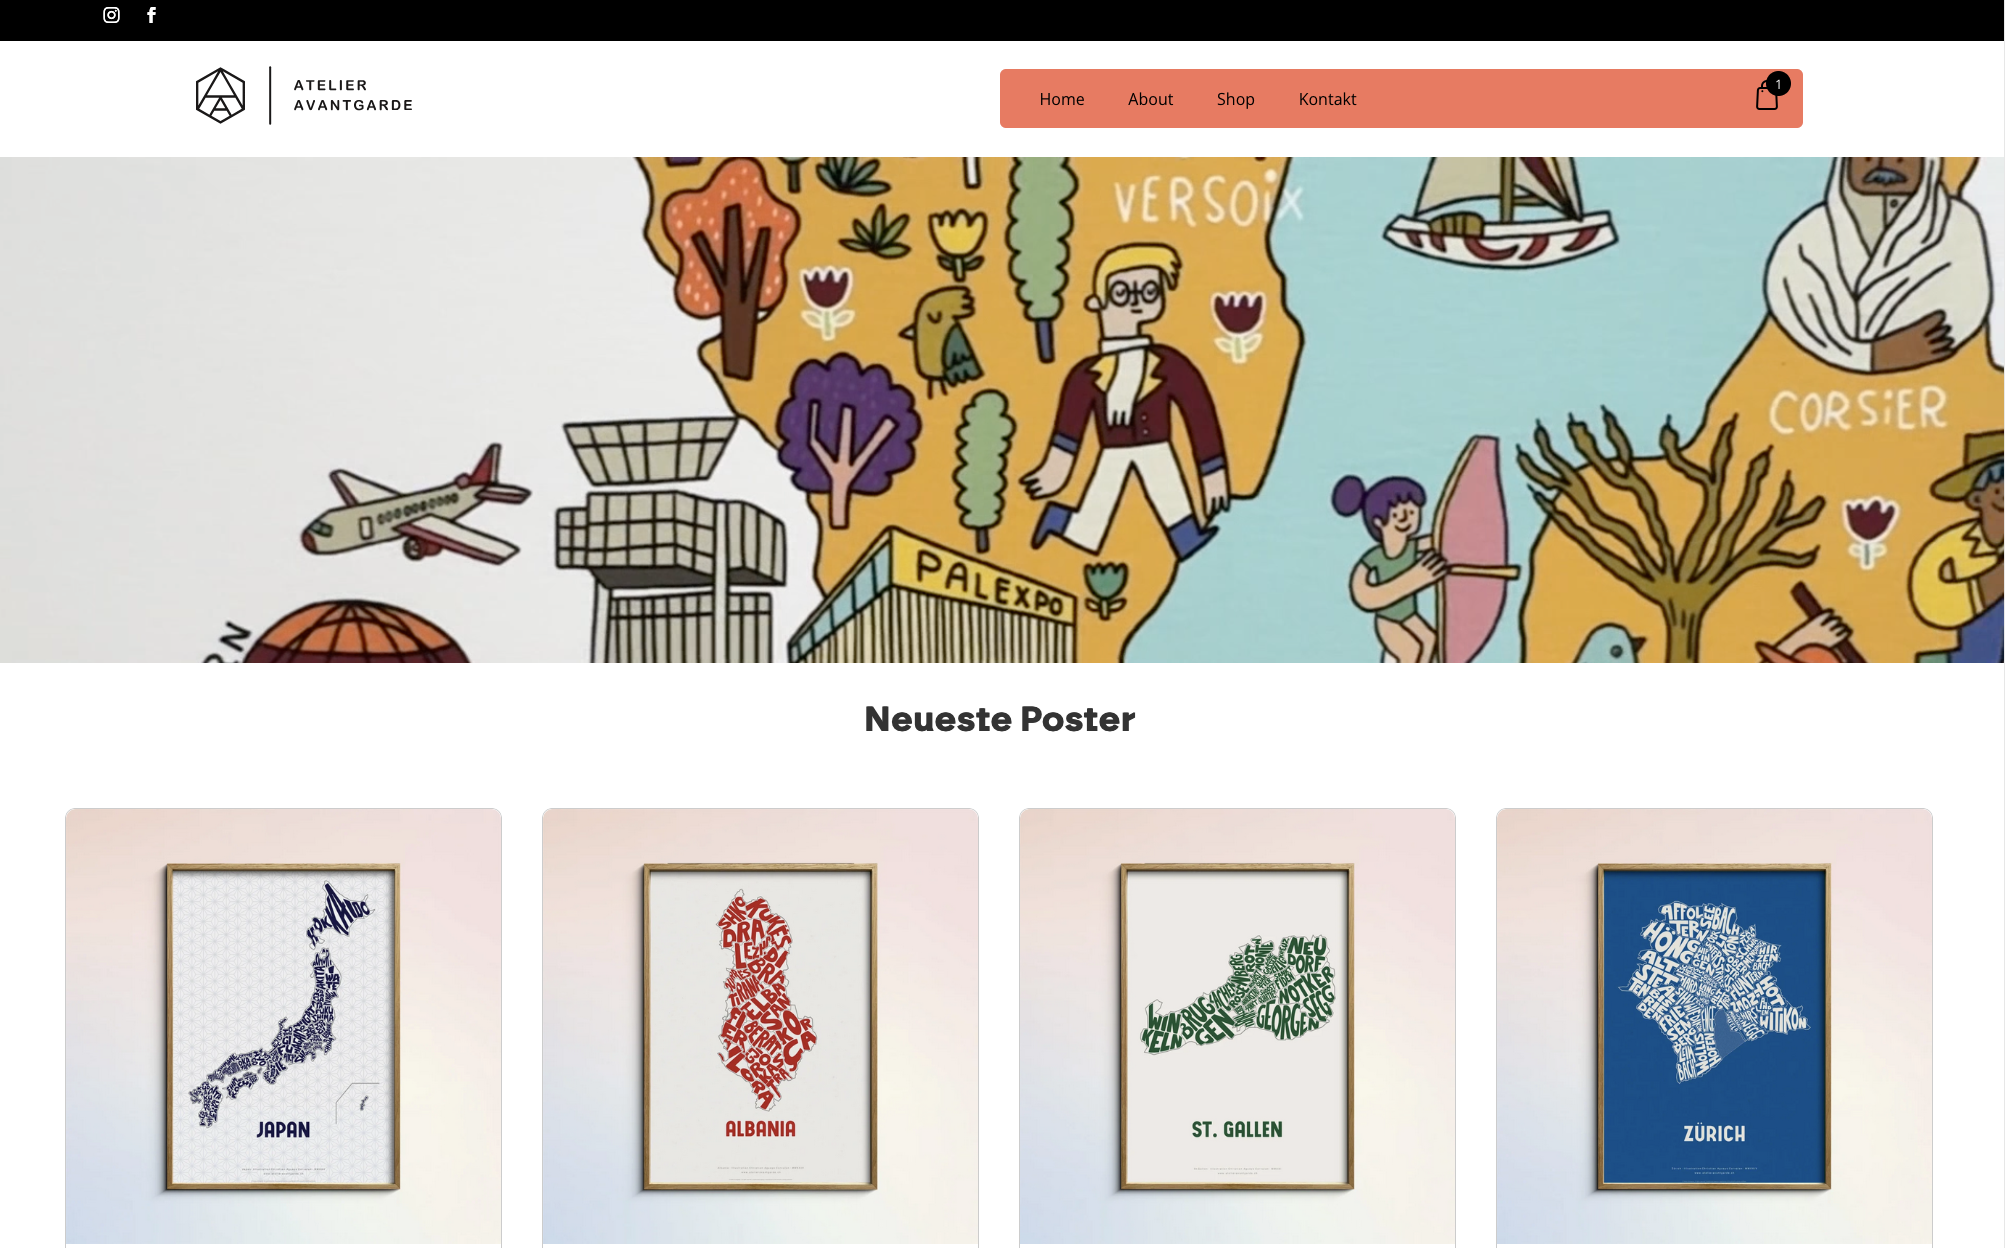Image resolution: width=2005 pixels, height=1248 pixels.
Task: Click the Corsier label on banner map
Action: 1859,410
